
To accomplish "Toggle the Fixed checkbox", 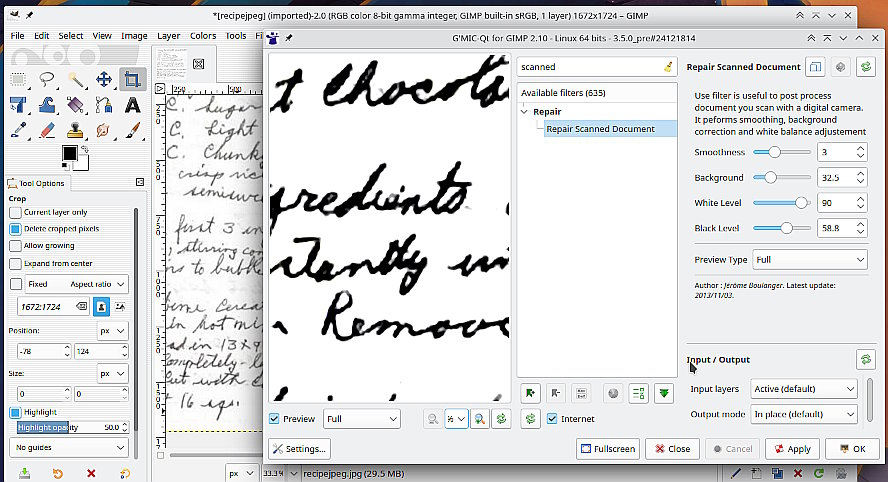I will pos(16,284).
